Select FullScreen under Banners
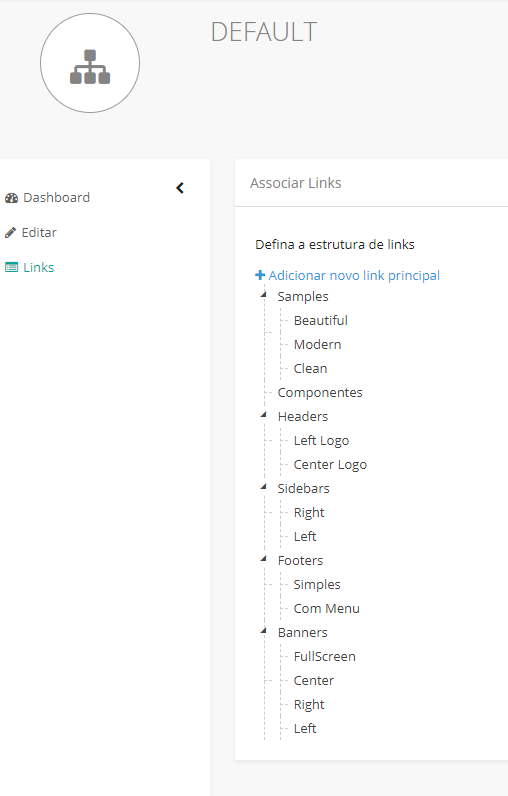 (324, 656)
